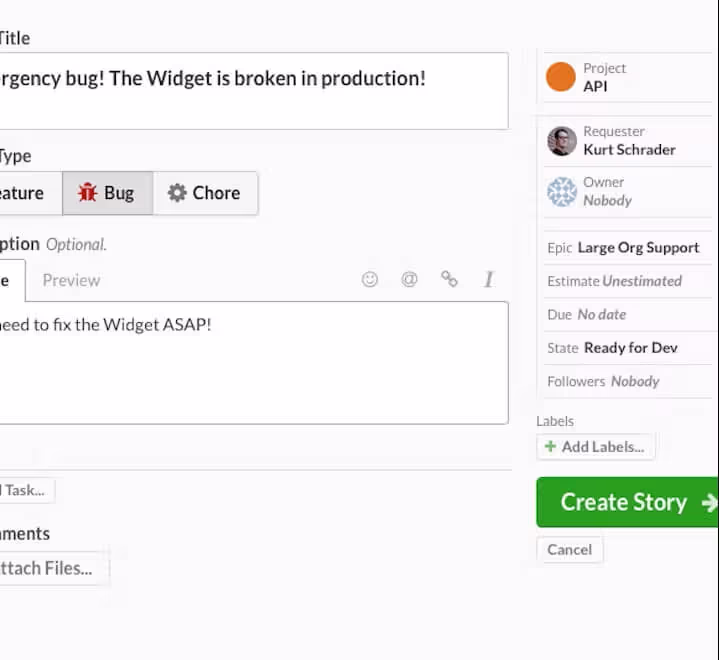Click the green plus in Add Labels
The image size is (719, 660).
[x=550, y=446]
